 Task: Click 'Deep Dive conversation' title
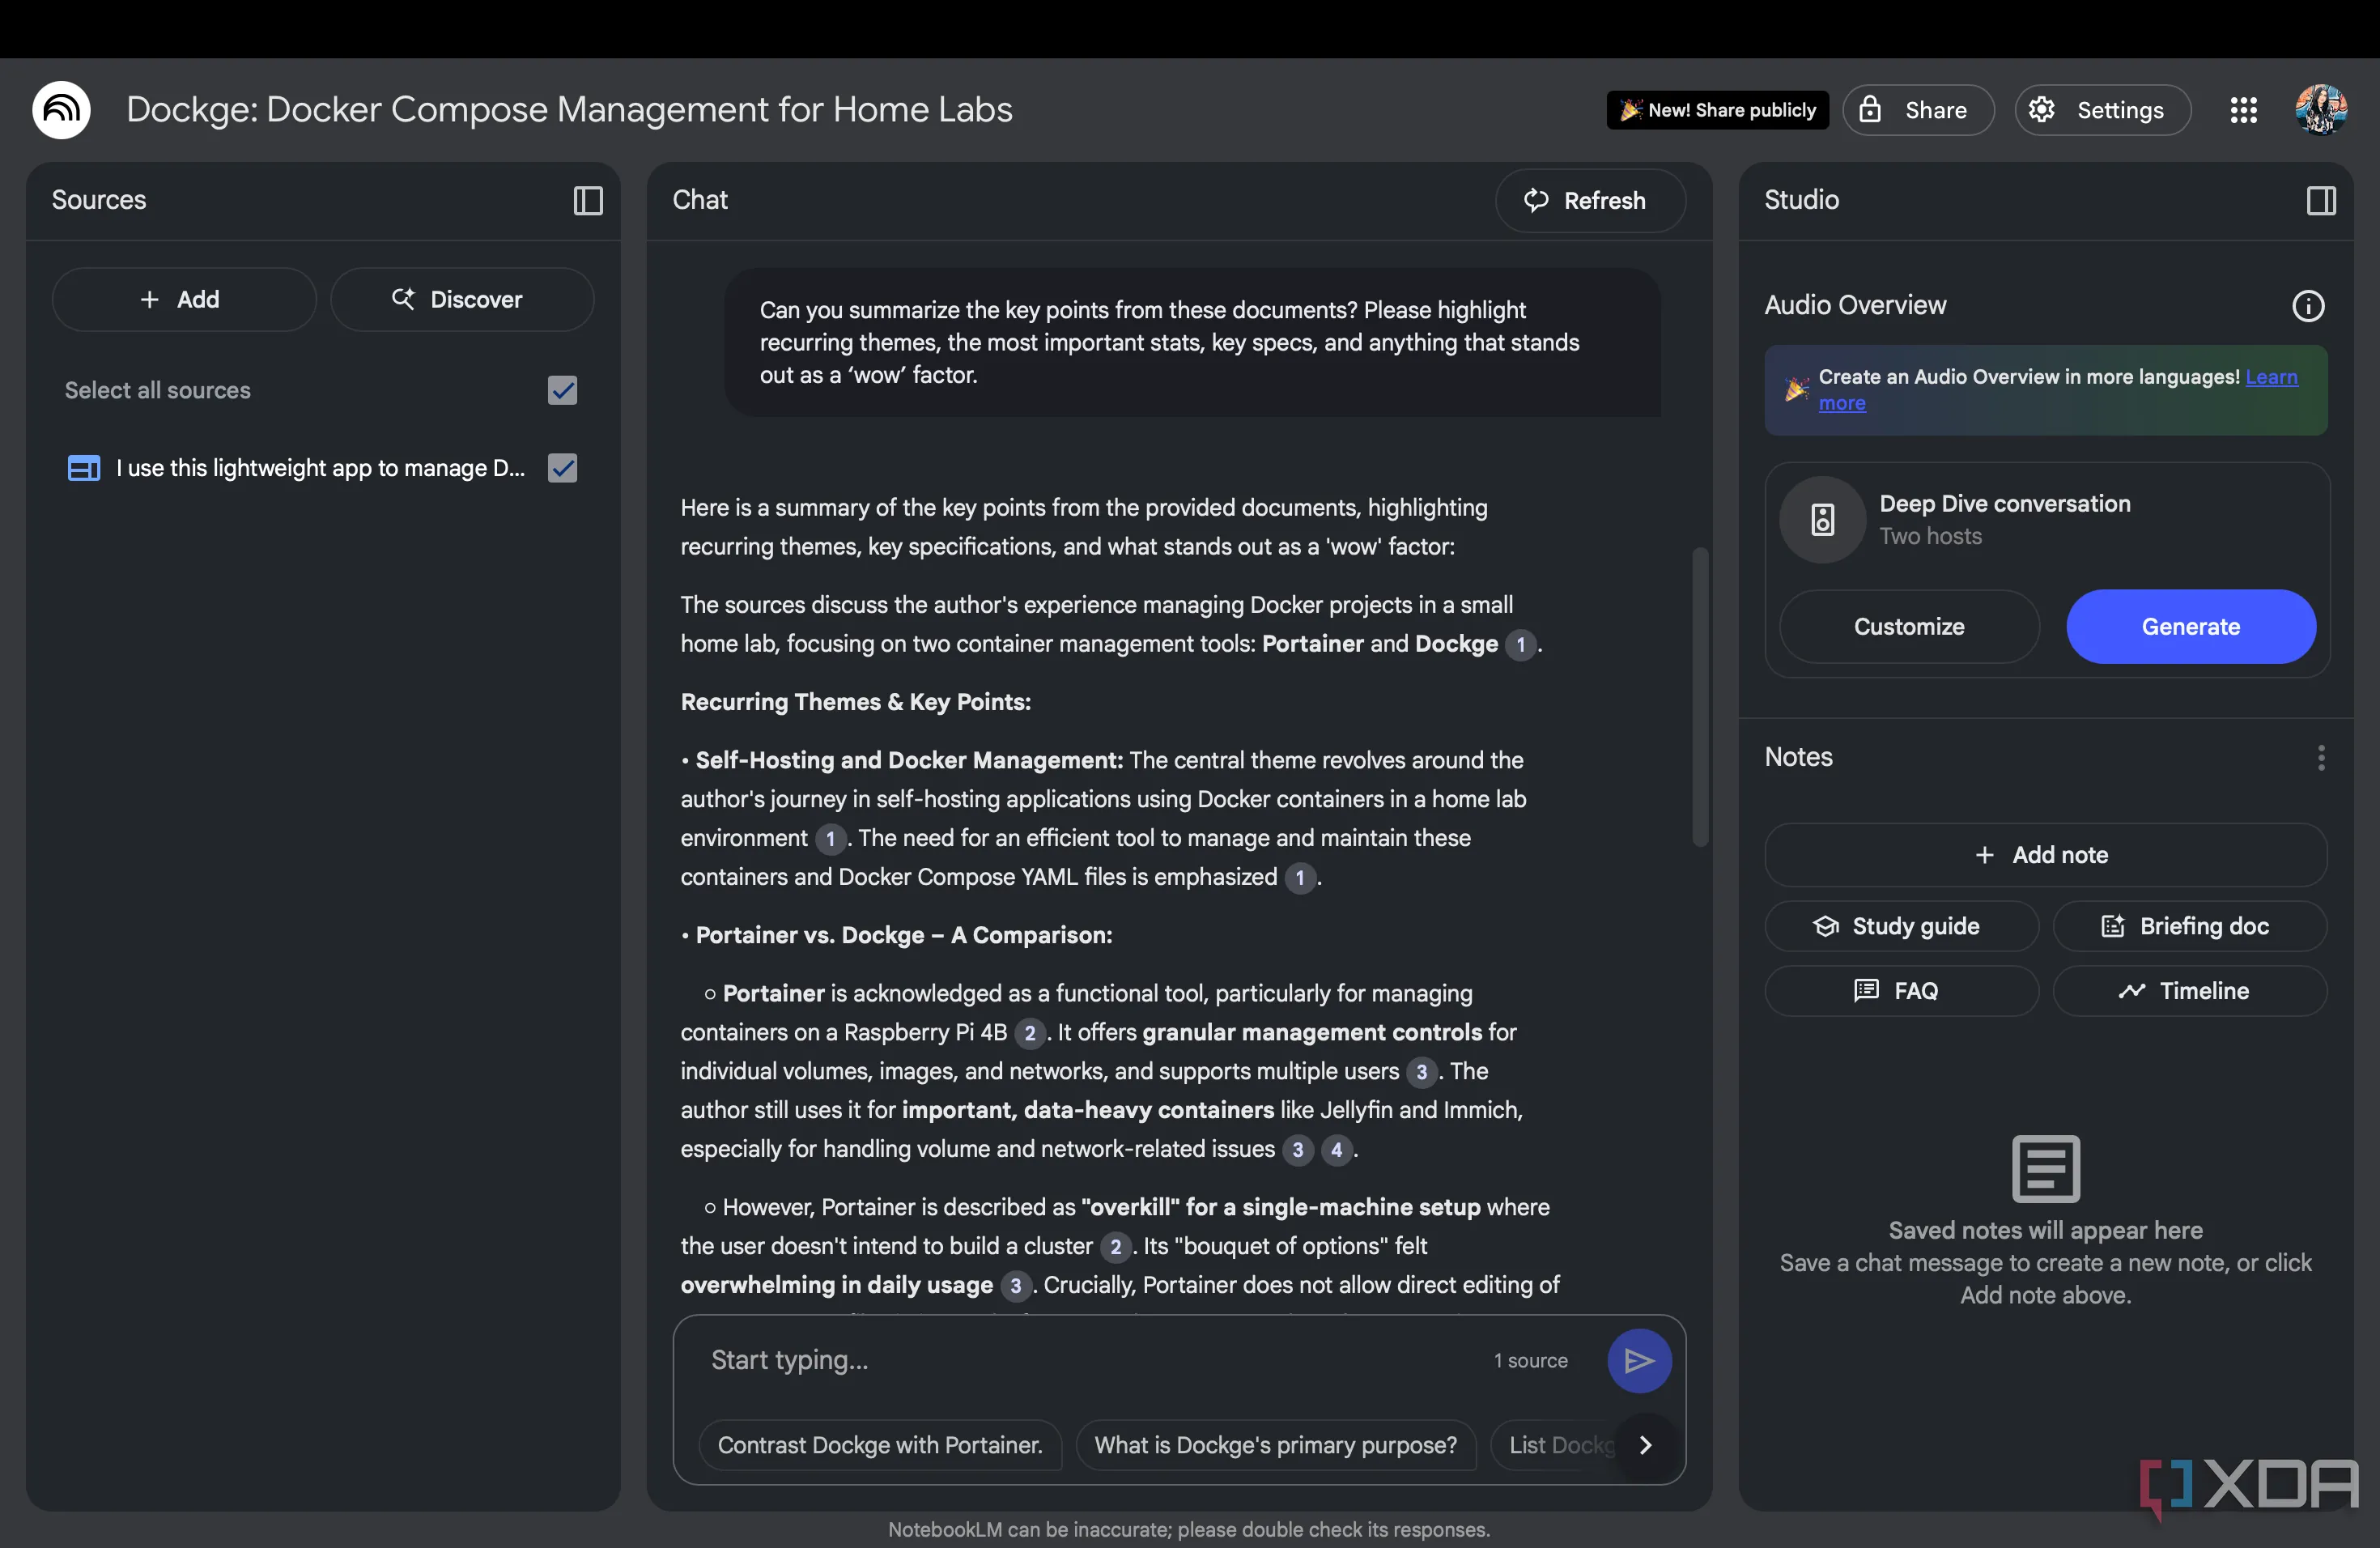2005,504
